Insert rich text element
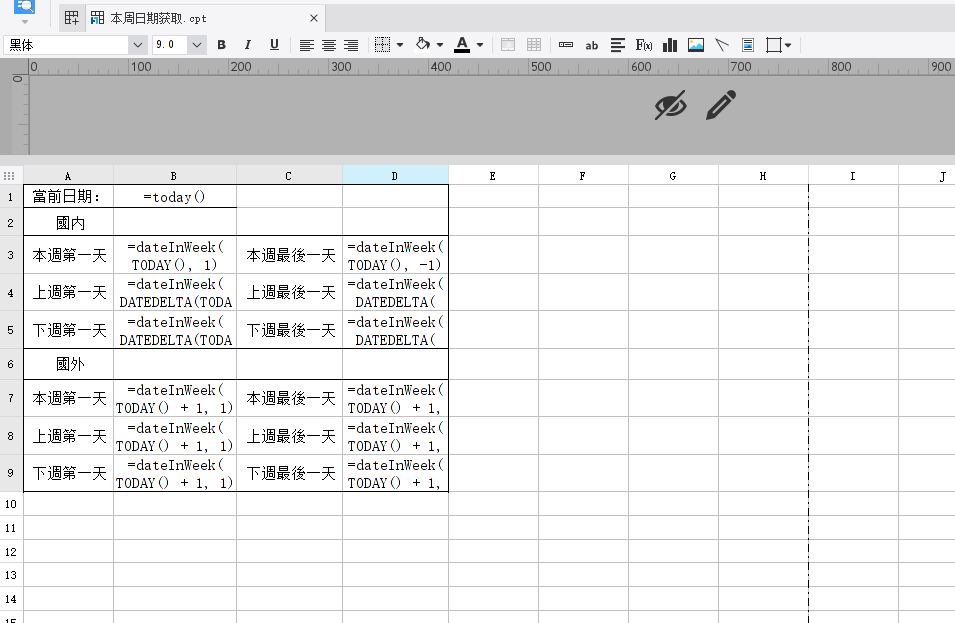 point(618,45)
